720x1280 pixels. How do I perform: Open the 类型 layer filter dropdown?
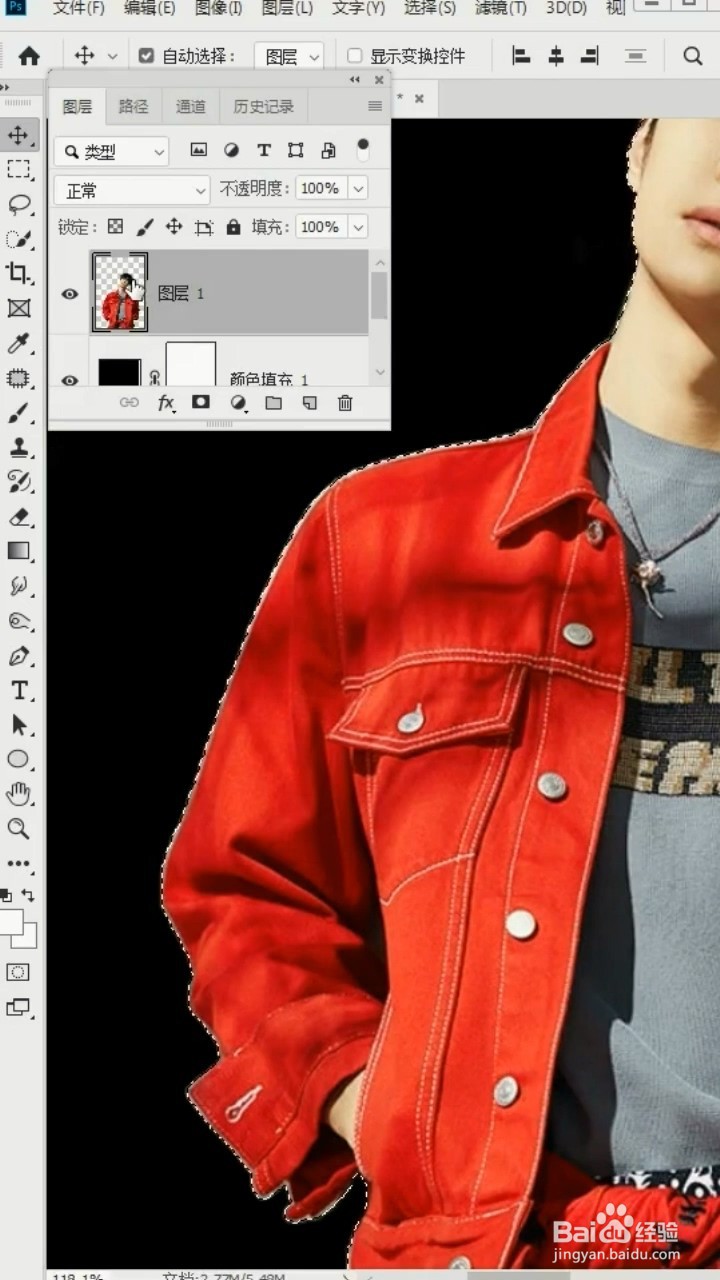(x=111, y=151)
